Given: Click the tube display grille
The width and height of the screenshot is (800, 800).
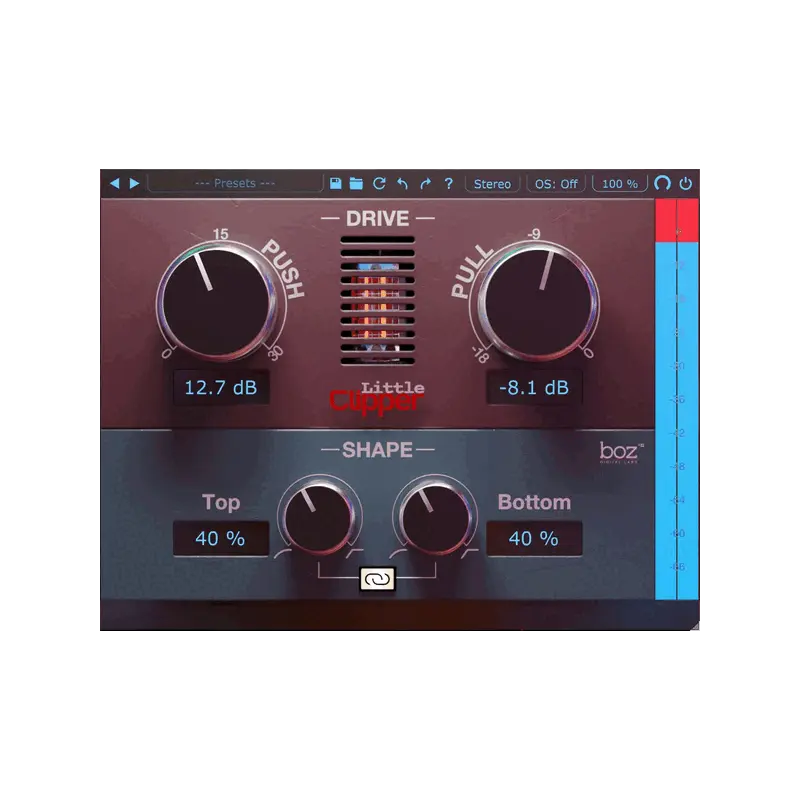Looking at the screenshot, I should [378, 301].
